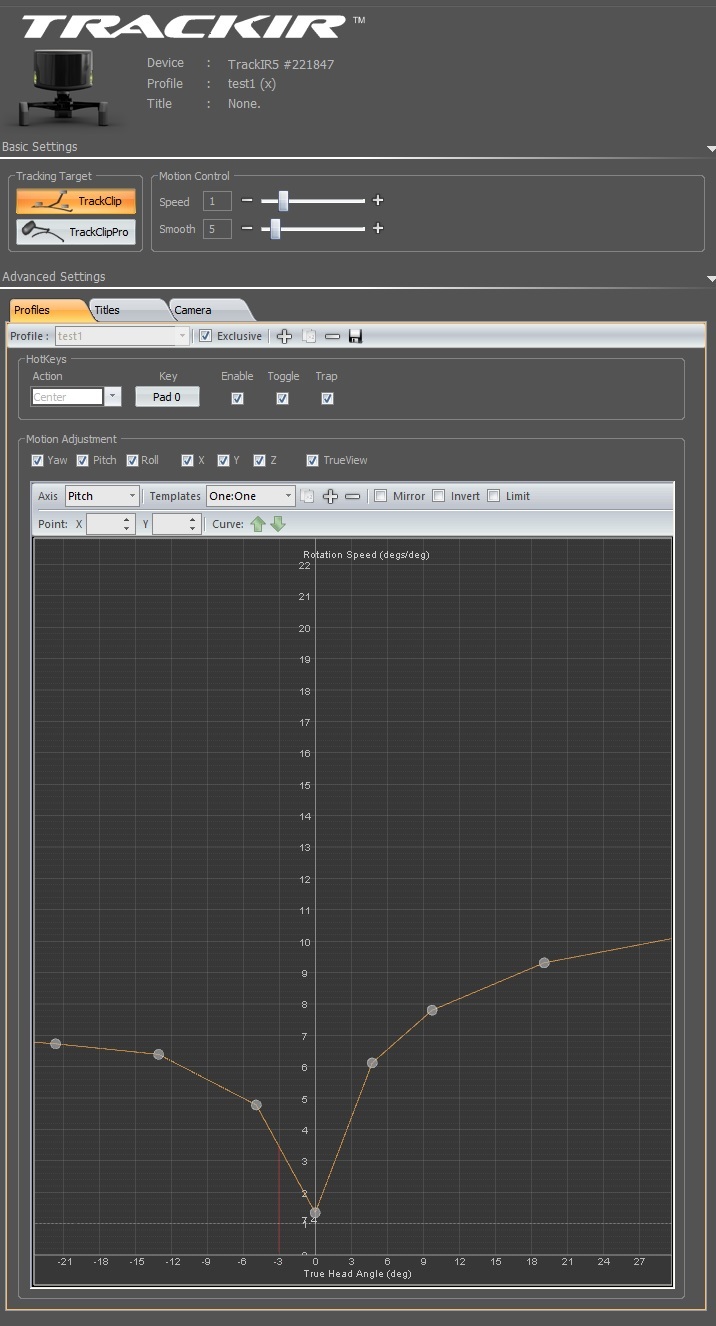Click the Point X value field
Image resolution: width=716 pixels, height=1326 pixels.
pos(110,524)
